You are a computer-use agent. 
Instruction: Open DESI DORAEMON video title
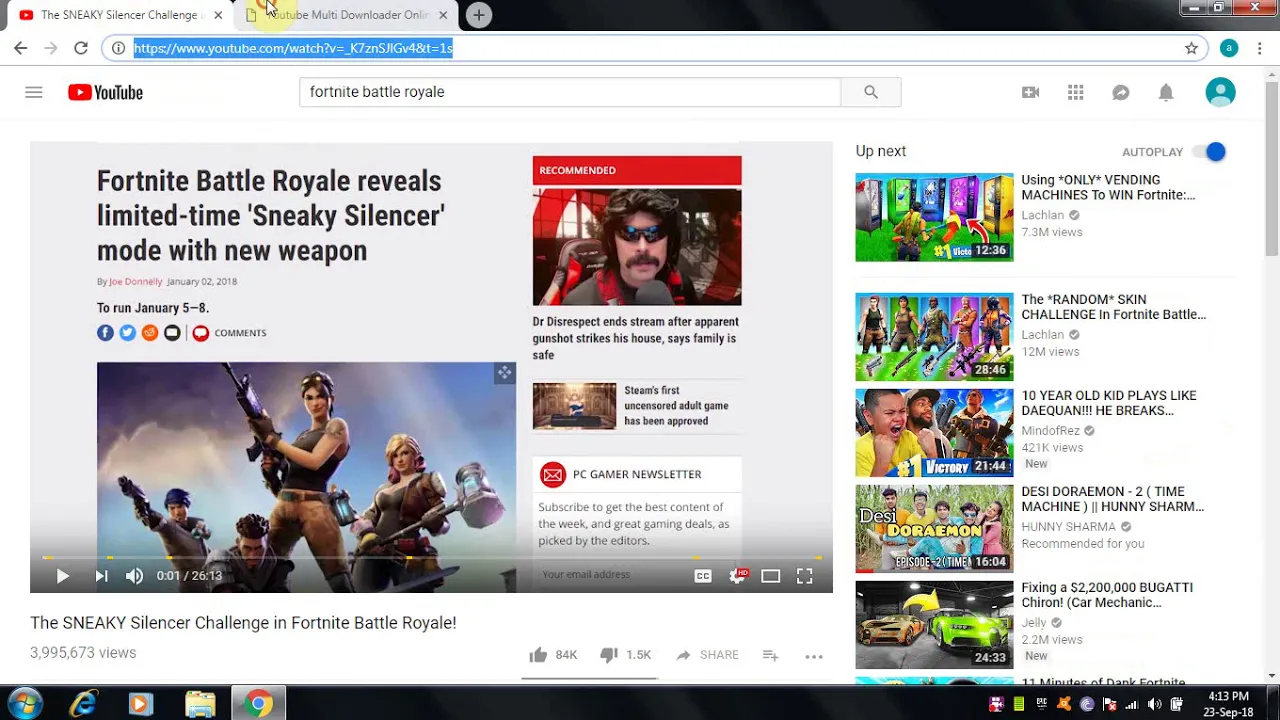coord(1112,499)
